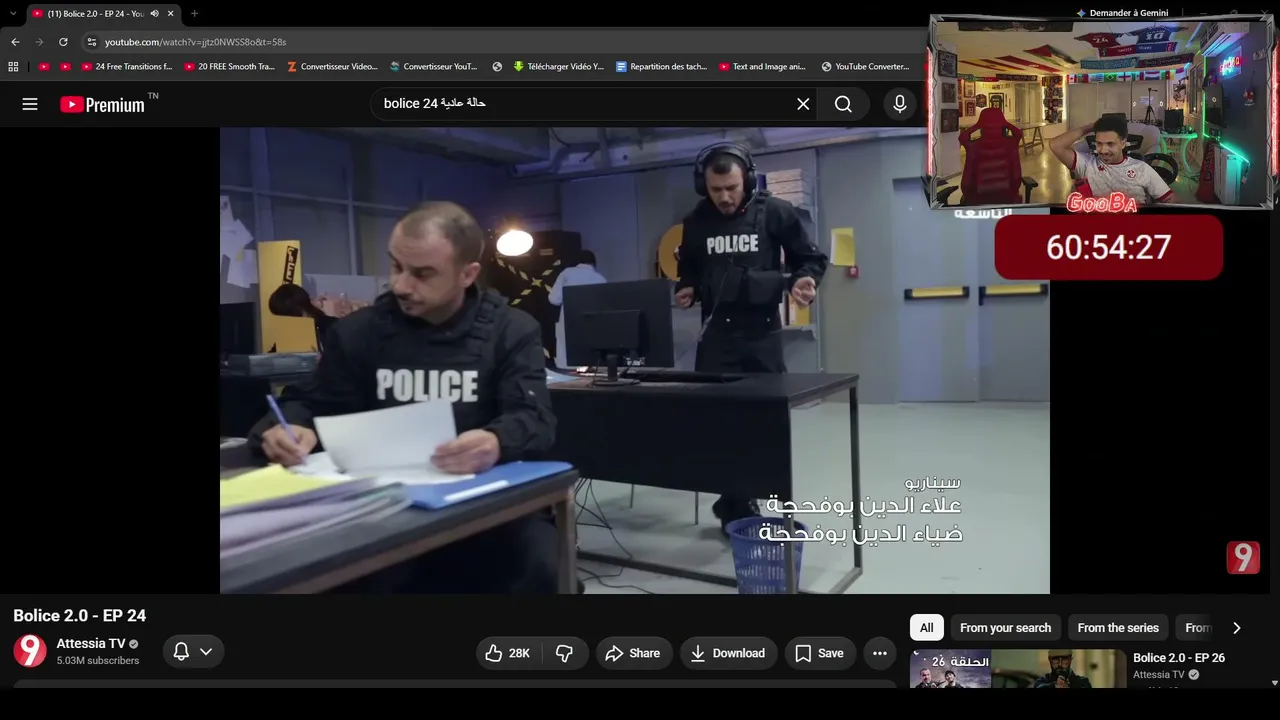Open the YouTube guide hamburger menu
Screen dimensions: 1280x720
pyautogui.click(x=30, y=104)
